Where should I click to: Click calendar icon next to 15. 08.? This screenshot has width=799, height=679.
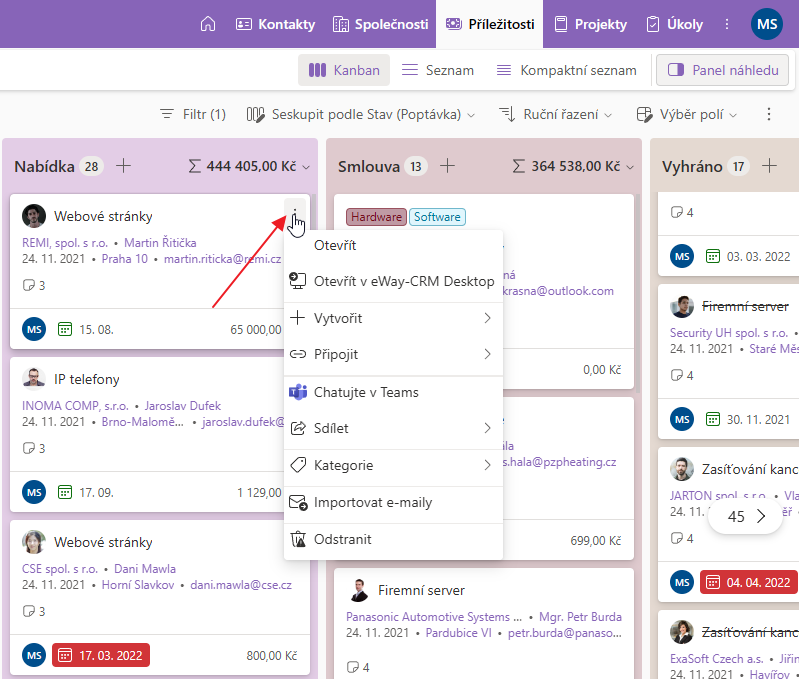coord(65,330)
